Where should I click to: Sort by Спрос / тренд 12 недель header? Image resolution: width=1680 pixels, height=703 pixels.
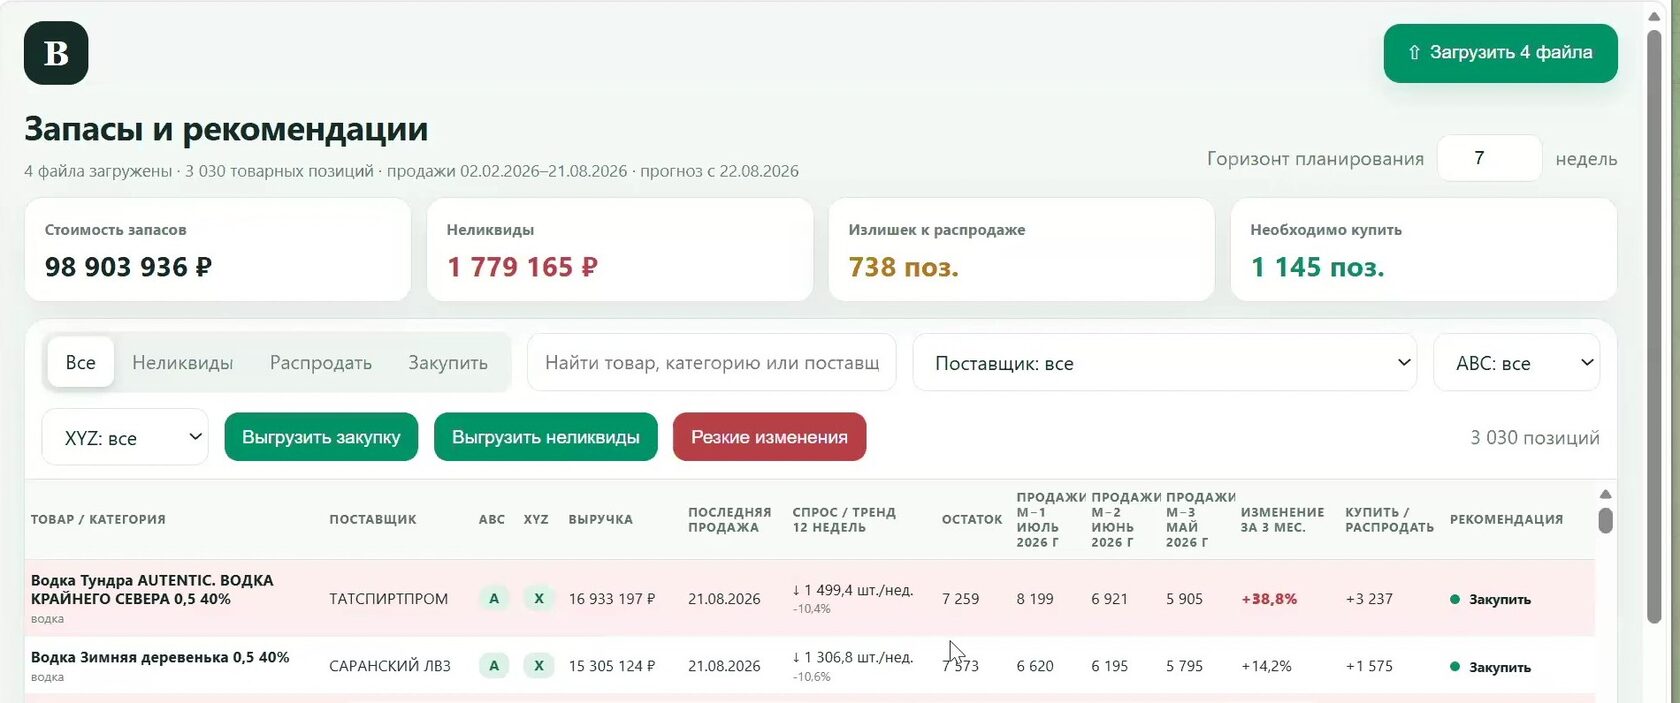point(844,519)
